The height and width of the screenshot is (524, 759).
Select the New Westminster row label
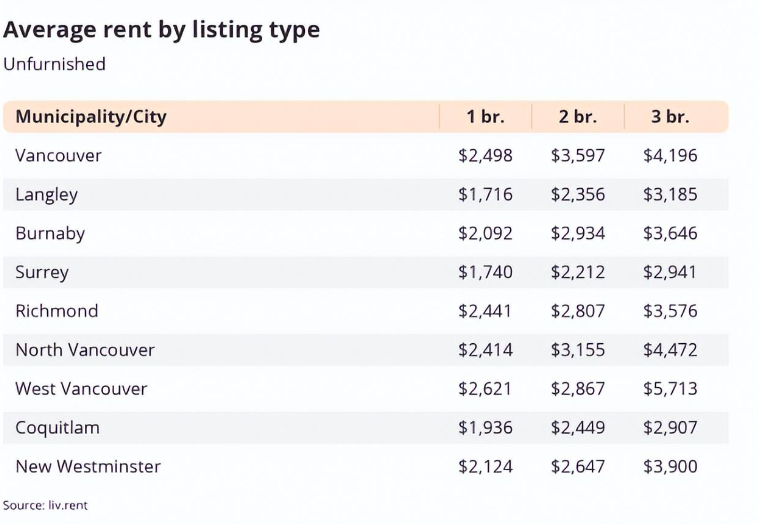88,466
